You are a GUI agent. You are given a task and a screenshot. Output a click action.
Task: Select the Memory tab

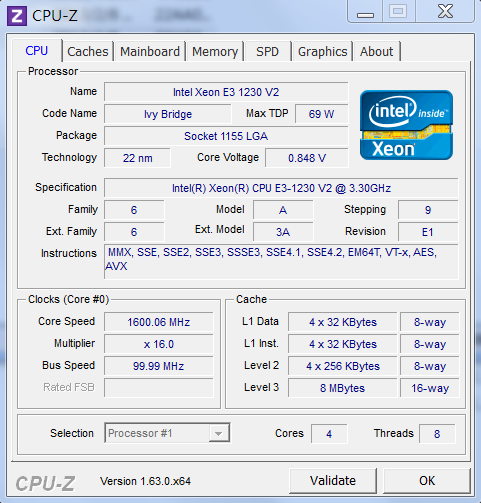215,51
